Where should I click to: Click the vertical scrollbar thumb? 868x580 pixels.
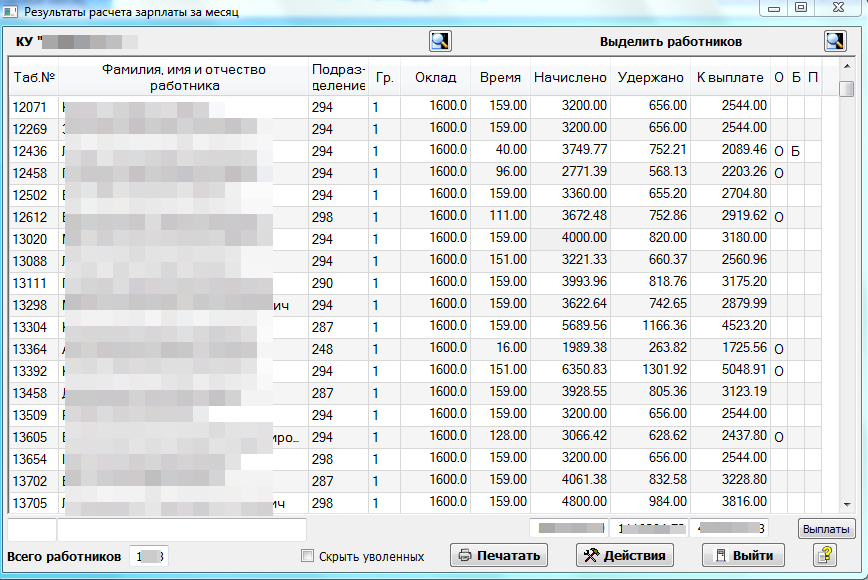pyautogui.click(x=846, y=90)
